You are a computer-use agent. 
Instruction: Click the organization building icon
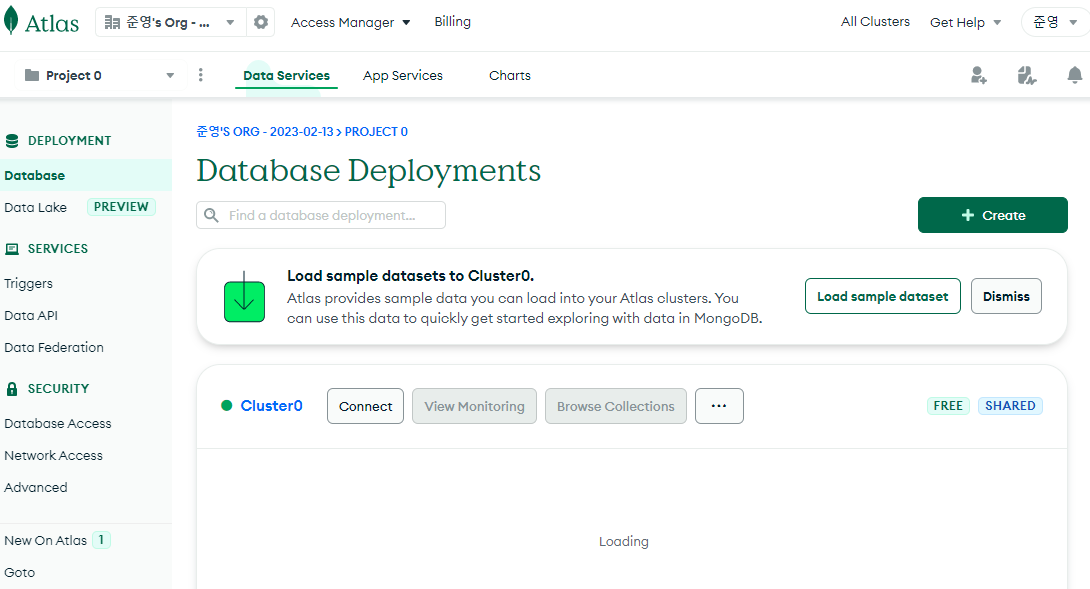[x=112, y=22]
